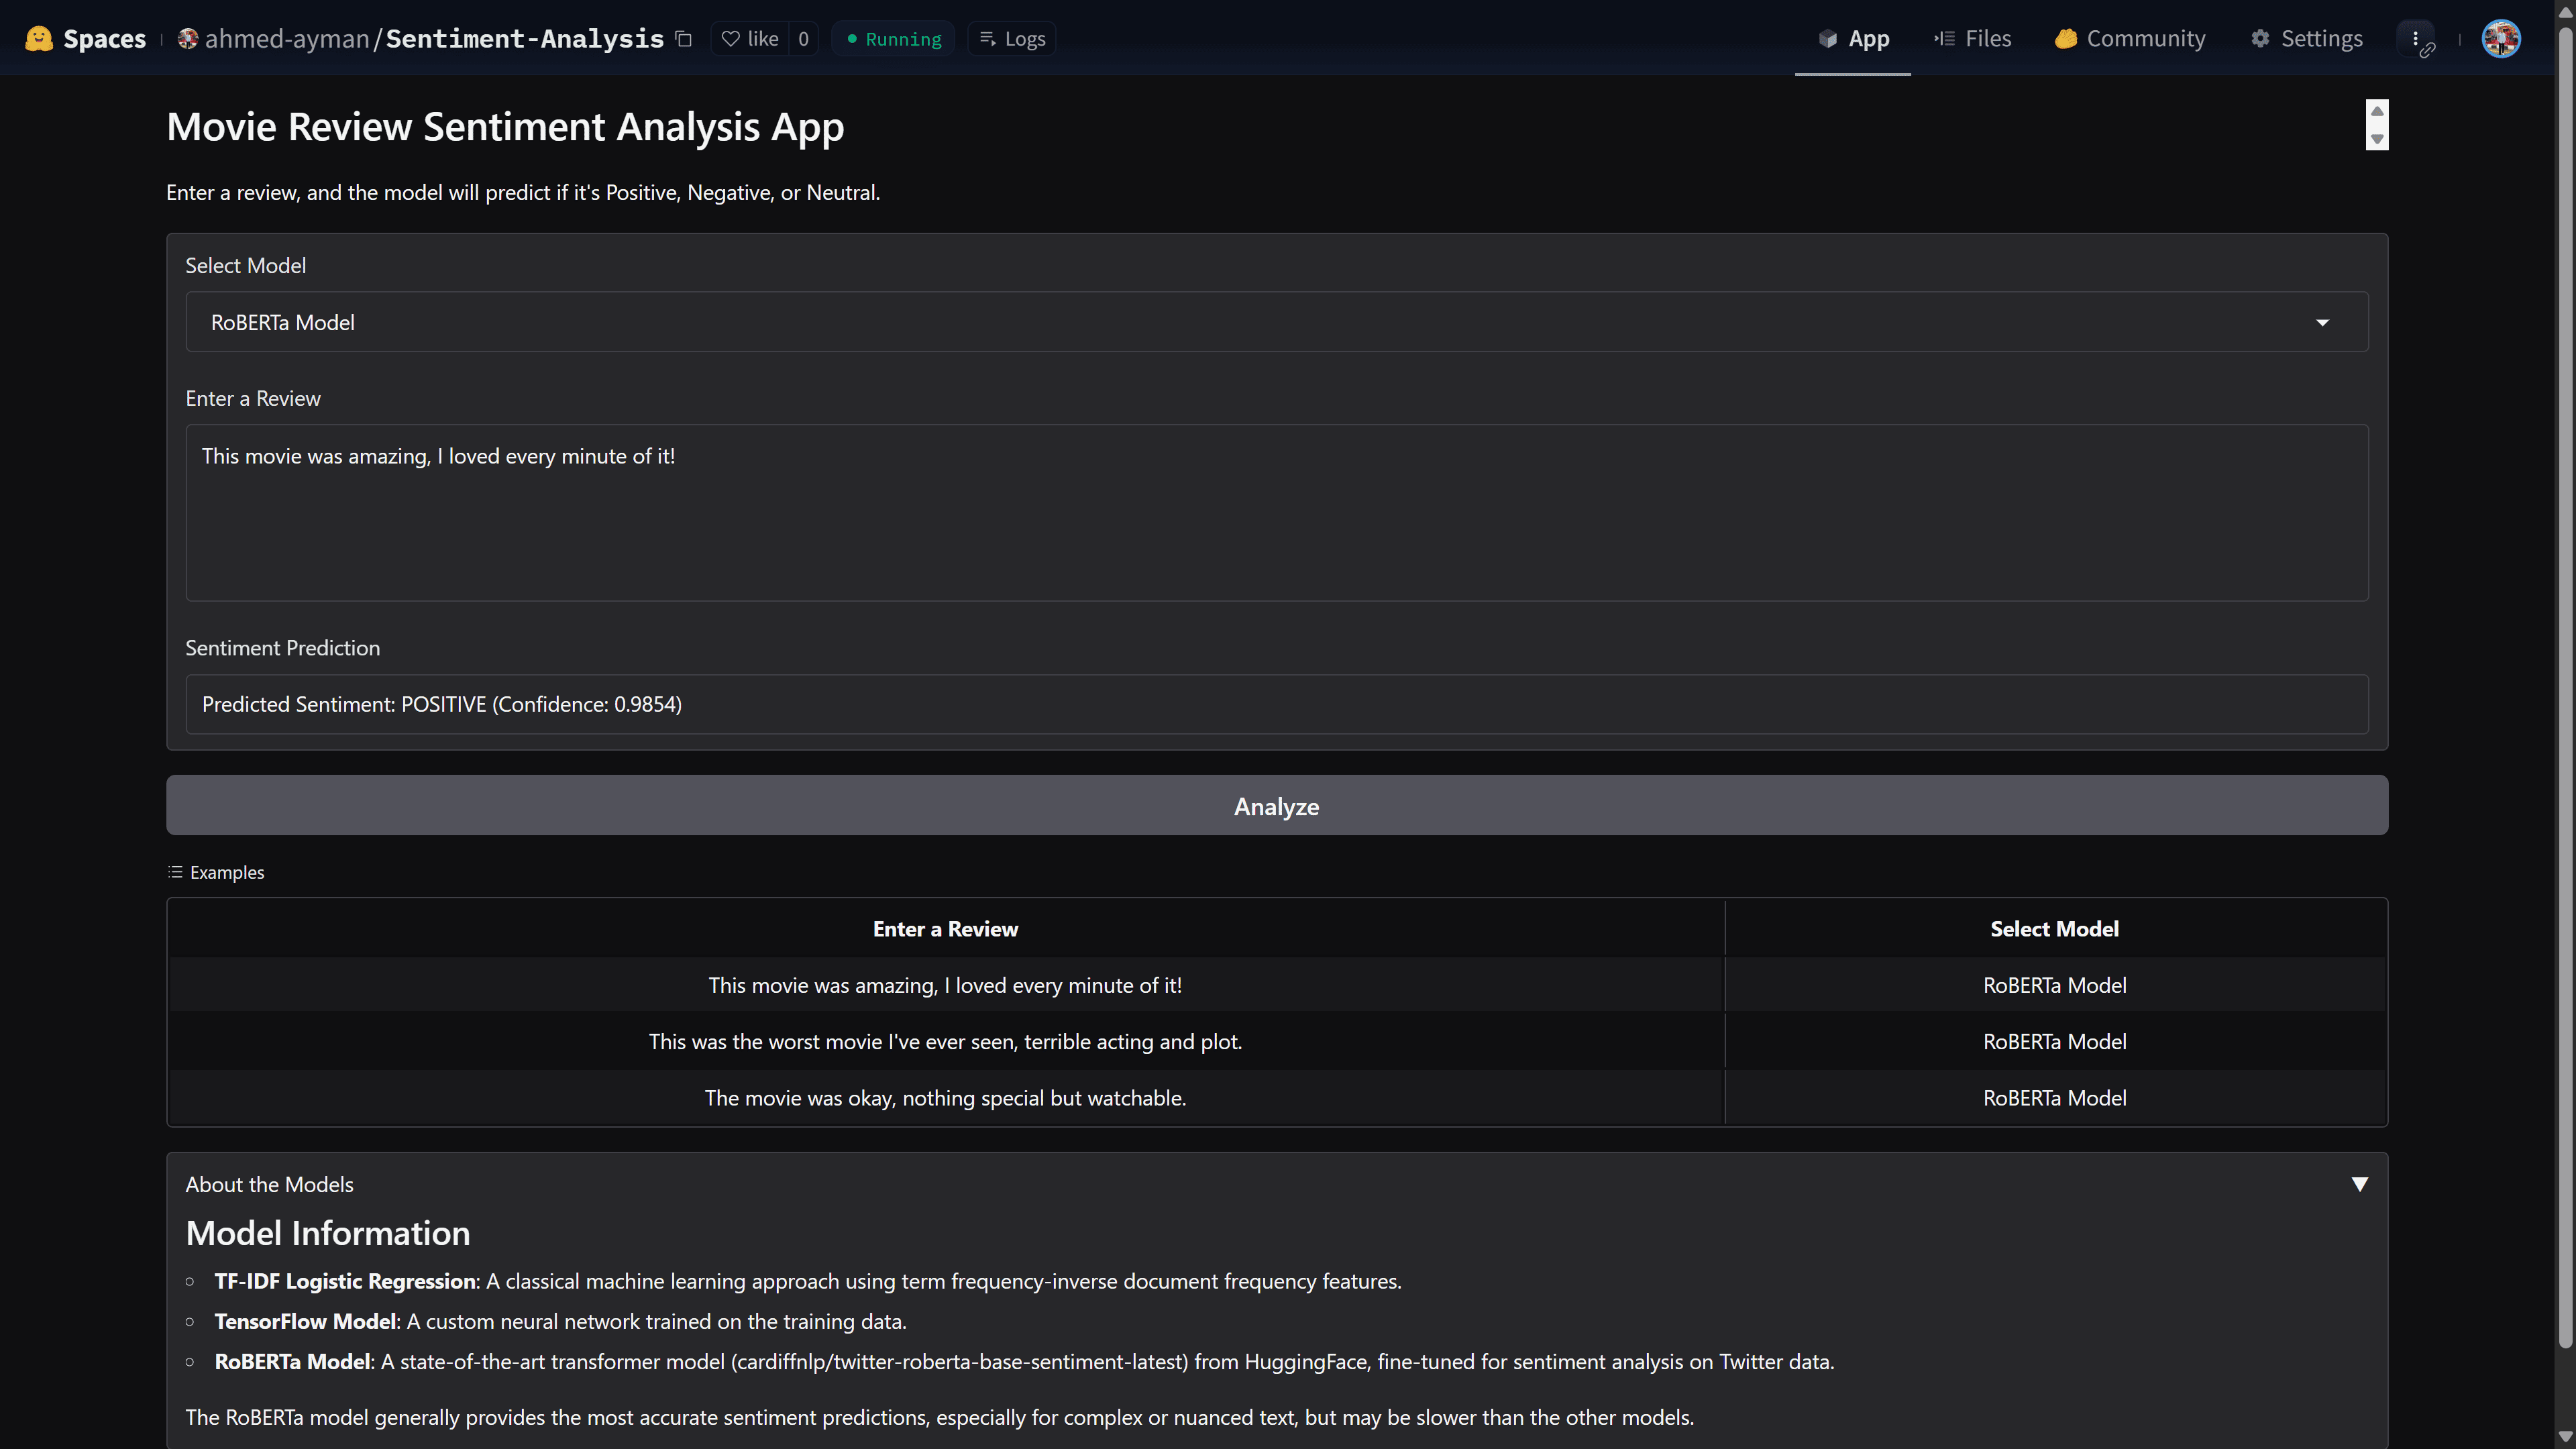The image size is (2576, 1449).
Task: Click the up arrow scroll stepper
Action: [x=2377, y=111]
